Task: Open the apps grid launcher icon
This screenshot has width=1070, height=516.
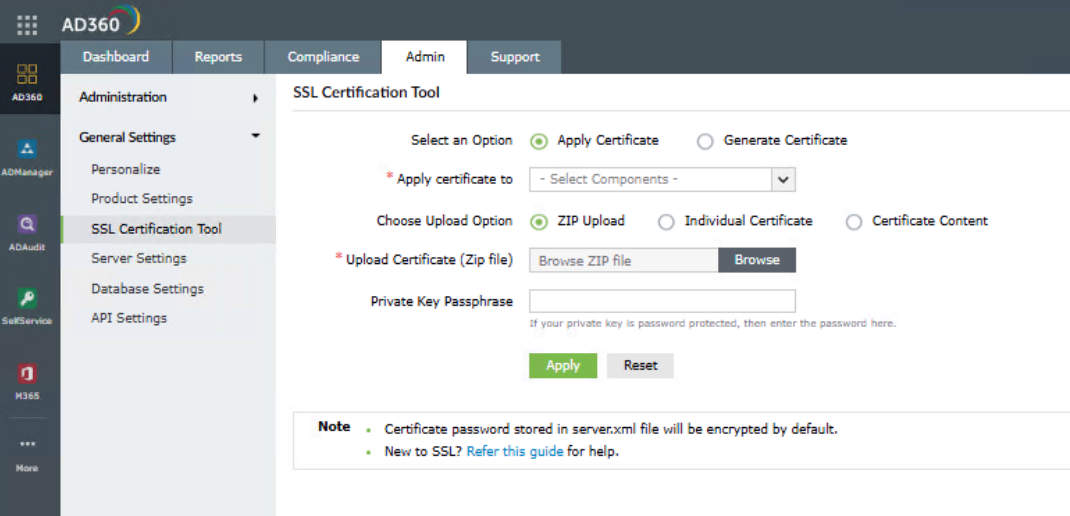Action: (27, 25)
